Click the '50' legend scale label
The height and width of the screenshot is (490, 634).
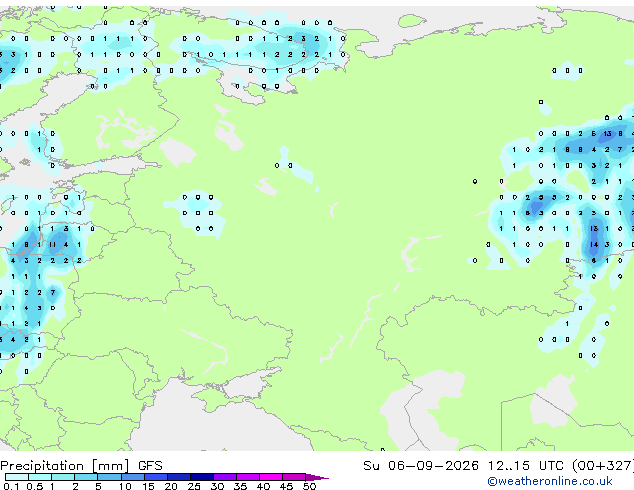pos(309,486)
